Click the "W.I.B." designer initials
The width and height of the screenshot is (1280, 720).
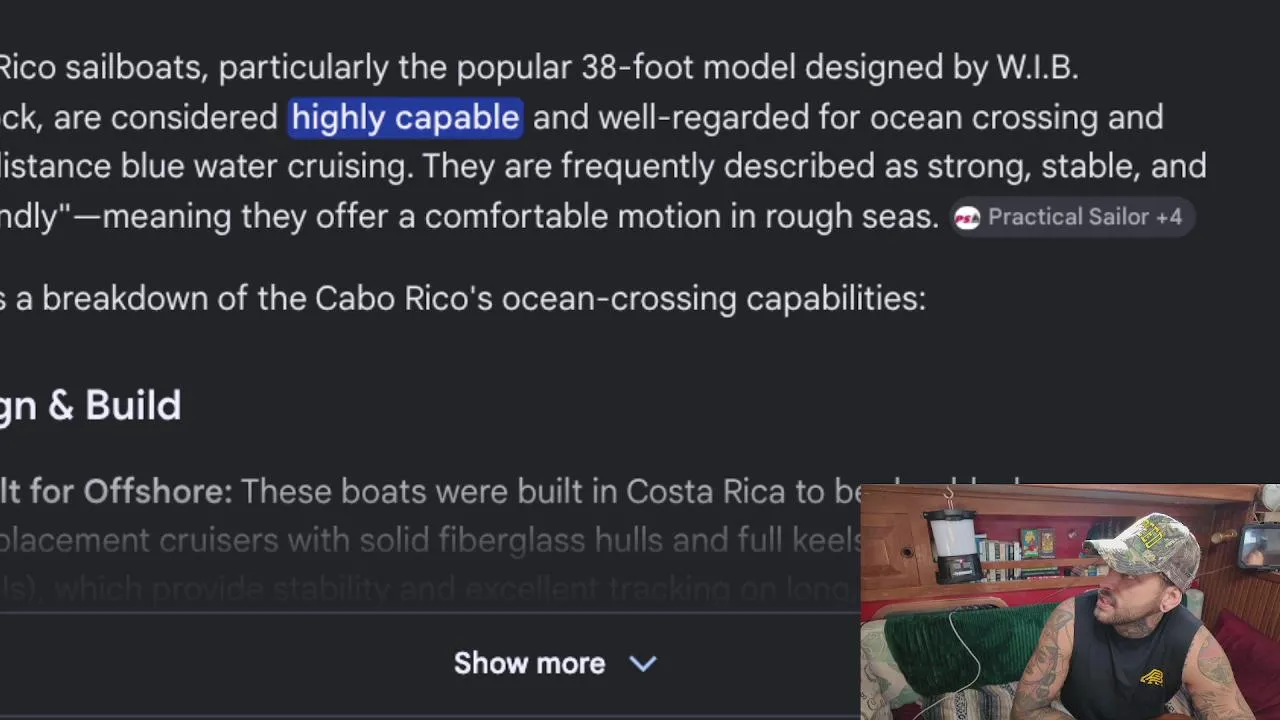[1037, 68]
